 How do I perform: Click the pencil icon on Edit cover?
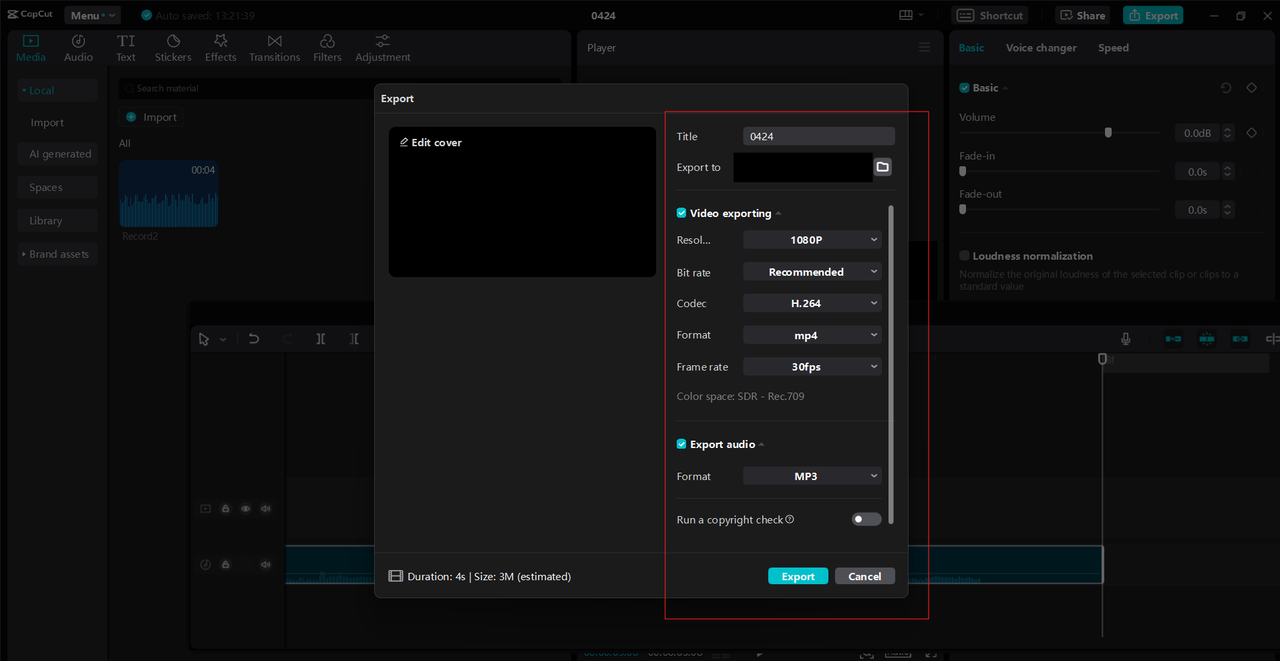coord(404,142)
